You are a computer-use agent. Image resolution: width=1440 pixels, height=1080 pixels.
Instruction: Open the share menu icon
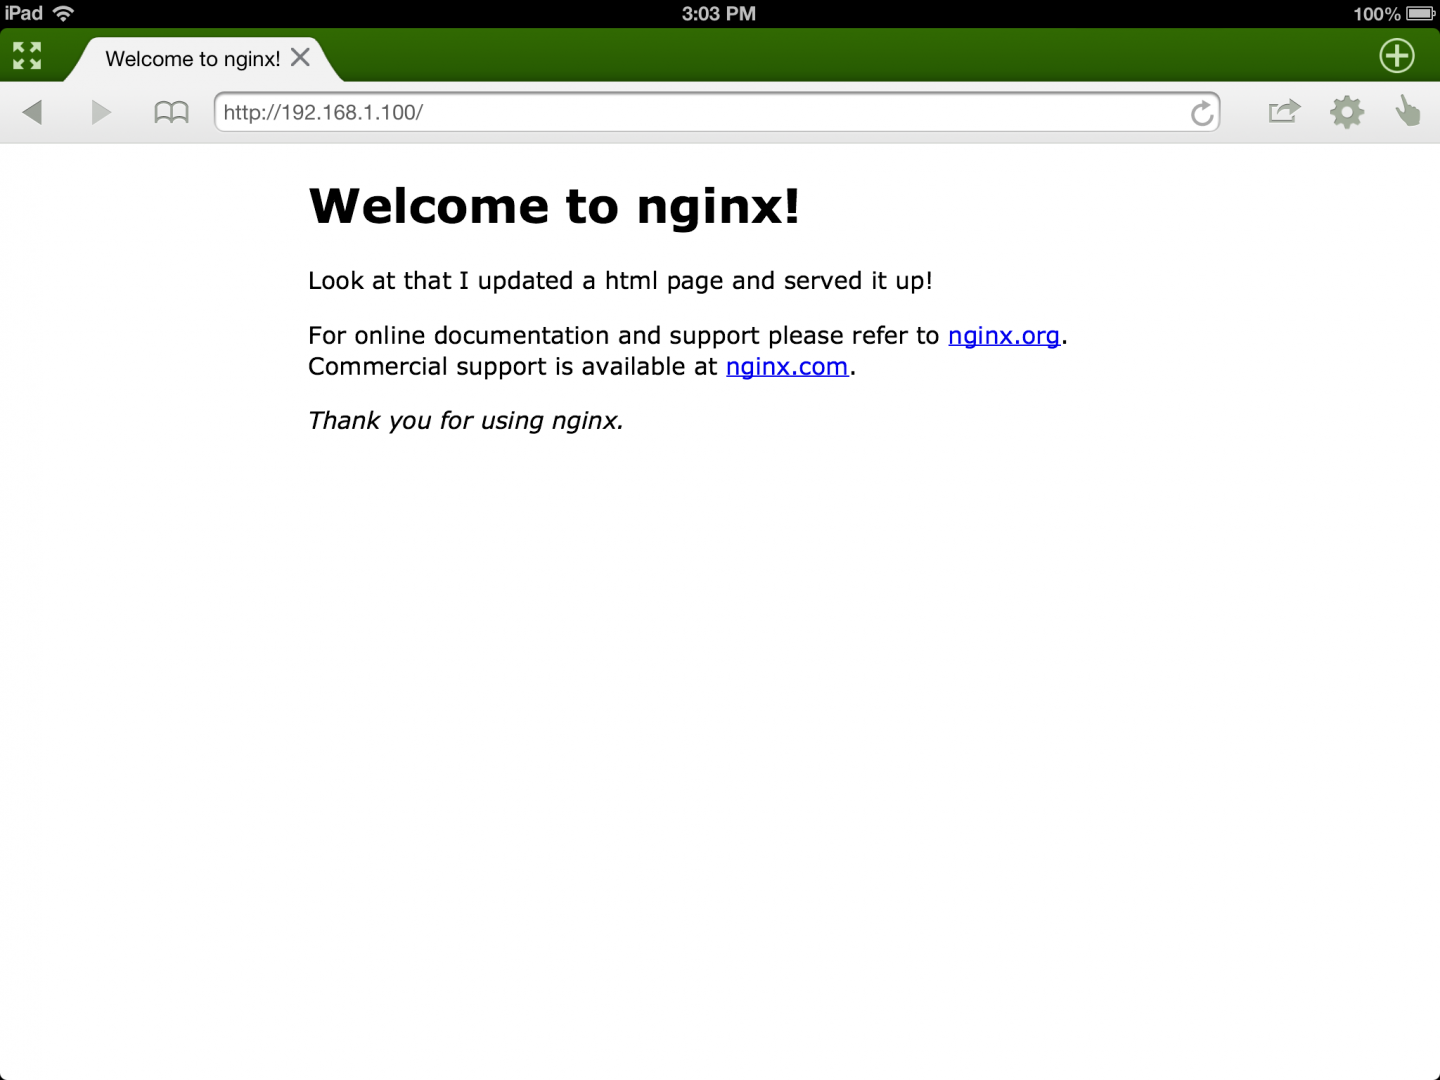pyautogui.click(x=1284, y=111)
